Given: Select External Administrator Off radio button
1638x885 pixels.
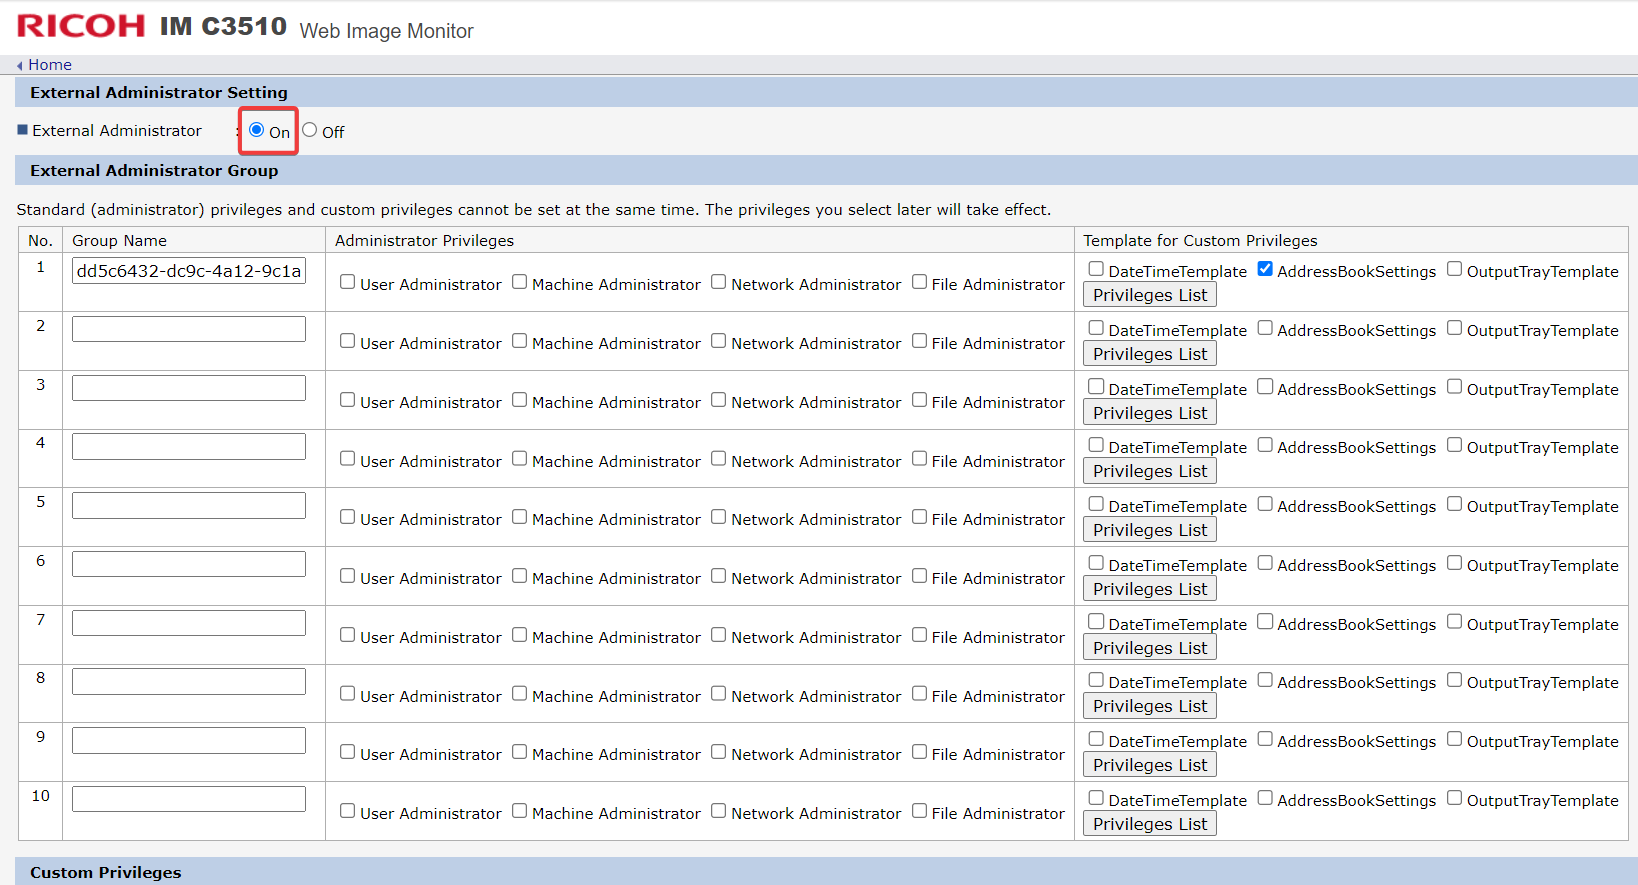Looking at the screenshot, I should (x=310, y=130).
